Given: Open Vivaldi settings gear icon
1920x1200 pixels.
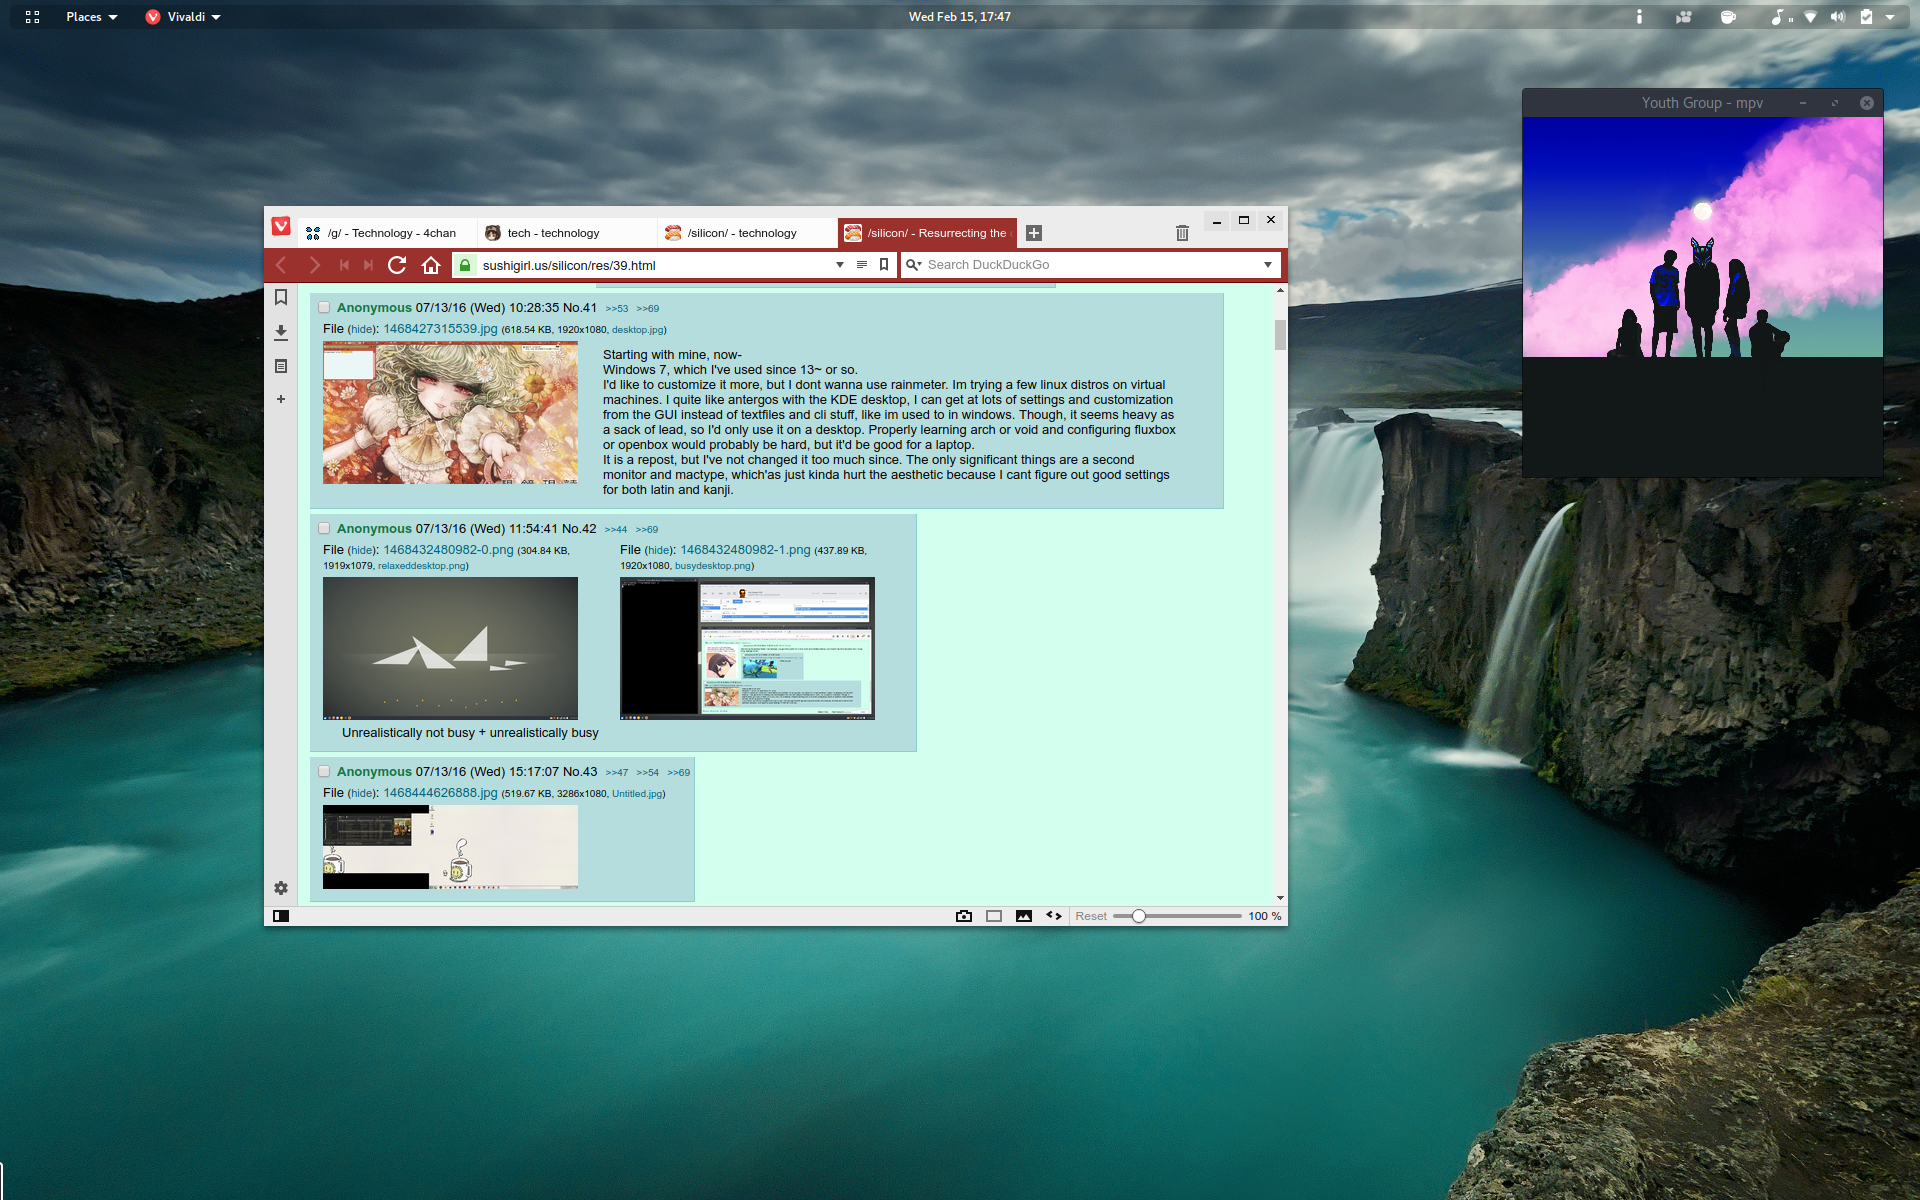Looking at the screenshot, I should click(281, 888).
